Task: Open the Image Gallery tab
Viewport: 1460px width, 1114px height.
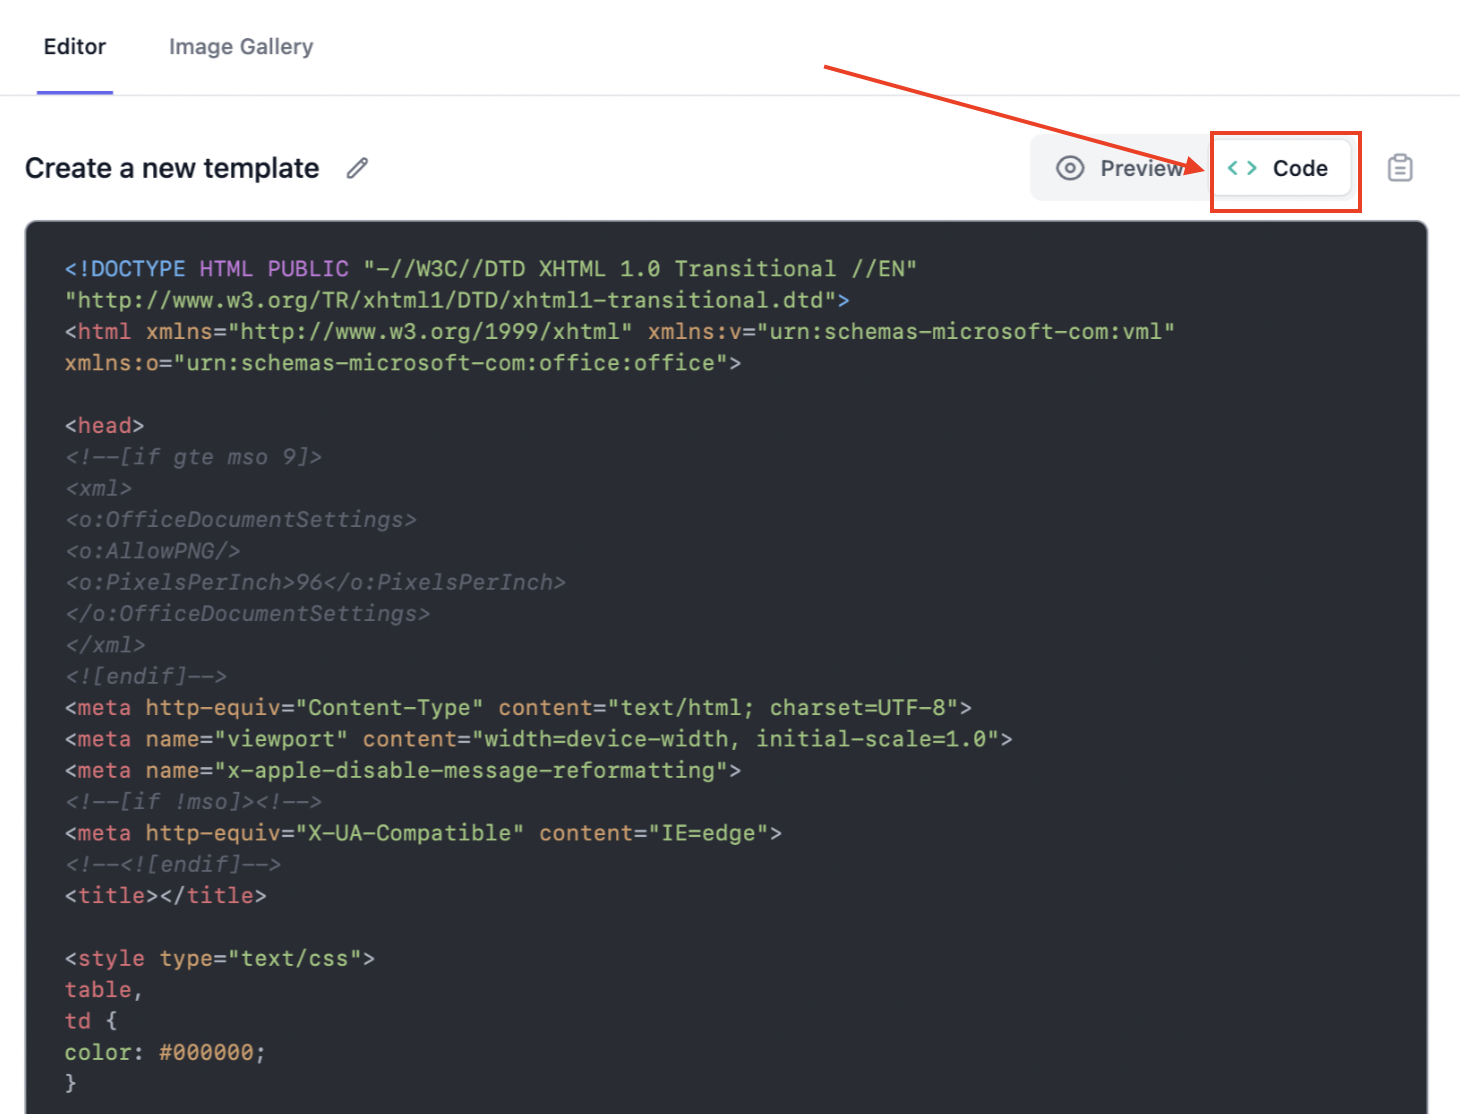Action: [241, 47]
